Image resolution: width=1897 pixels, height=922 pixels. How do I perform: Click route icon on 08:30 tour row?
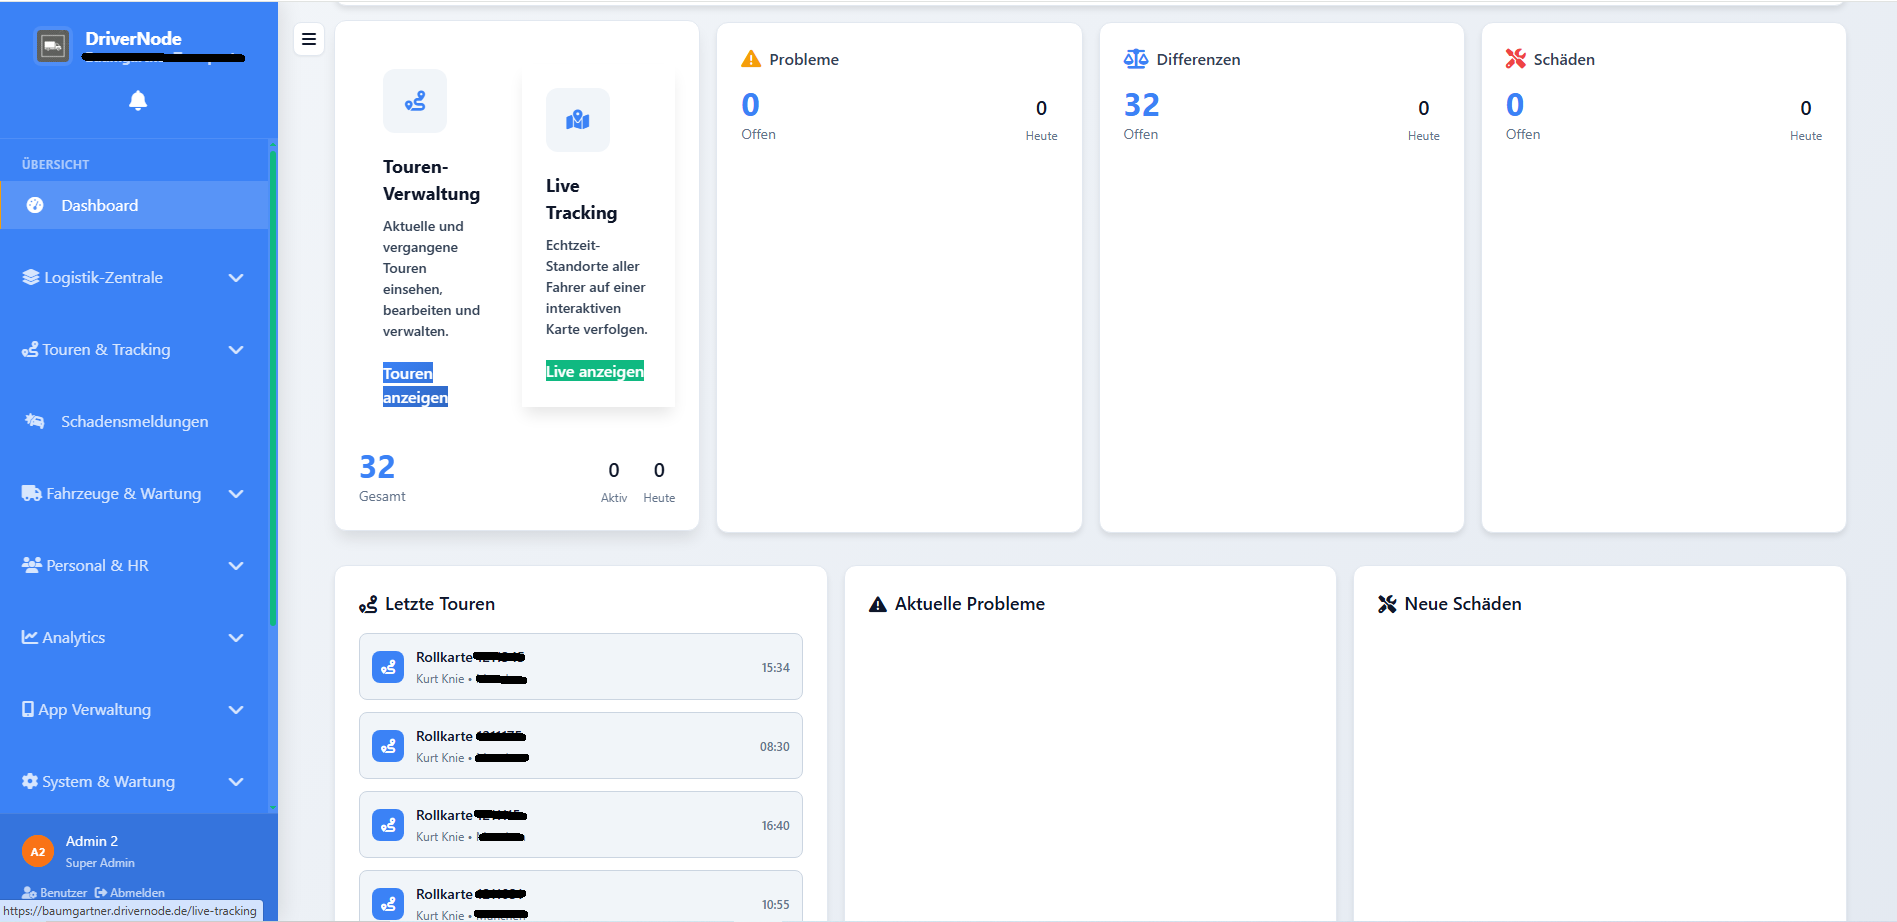click(388, 746)
